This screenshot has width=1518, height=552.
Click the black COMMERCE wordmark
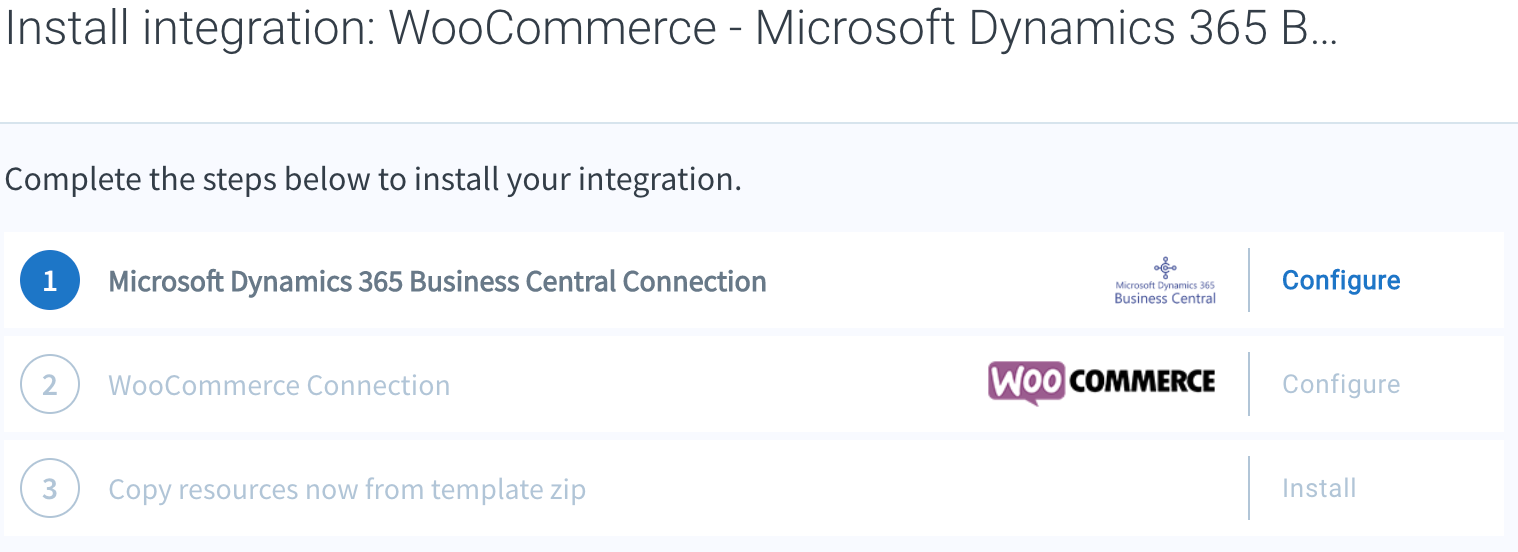pos(1142,381)
